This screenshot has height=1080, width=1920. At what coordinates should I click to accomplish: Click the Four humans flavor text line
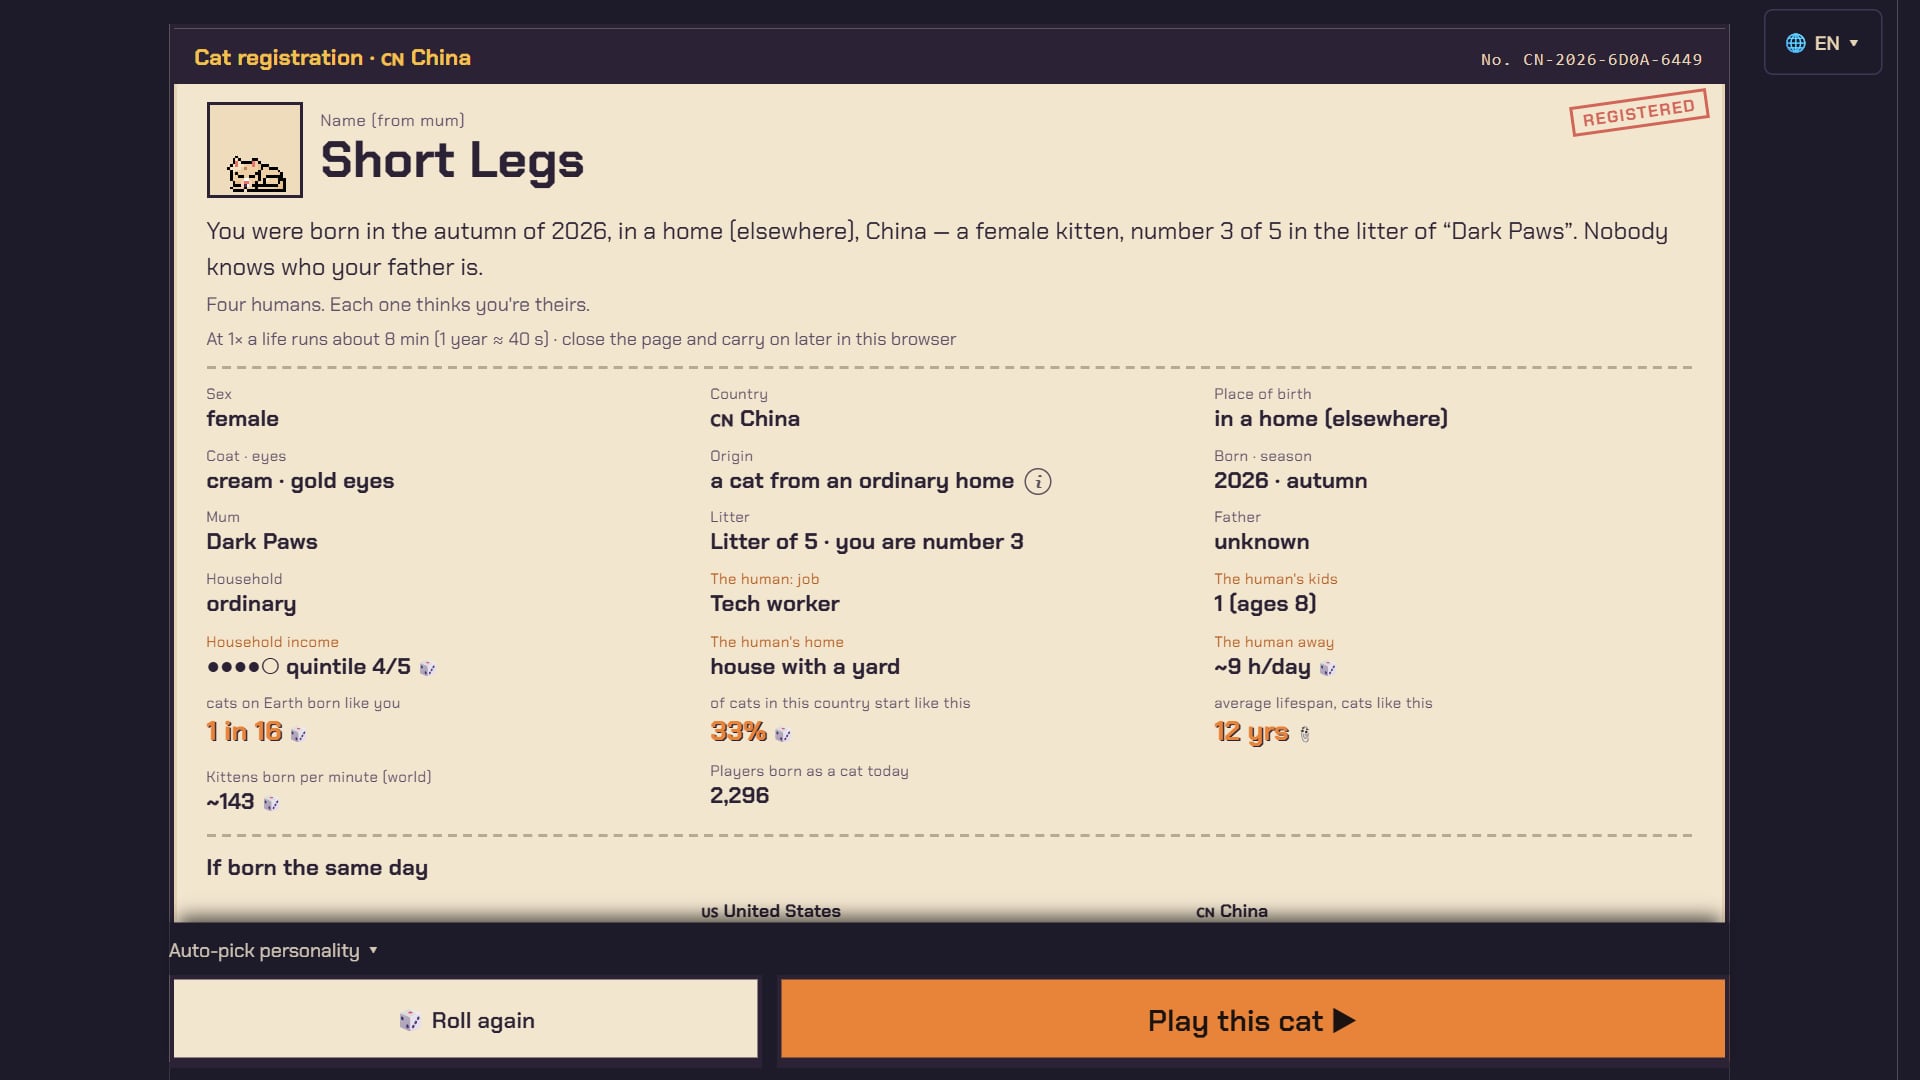click(x=398, y=305)
